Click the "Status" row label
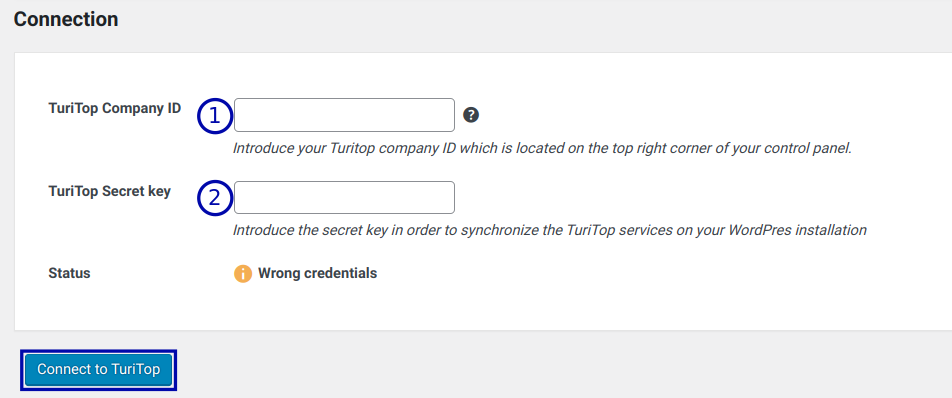Image resolution: width=952 pixels, height=398 pixels. click(x=69, y=273)
